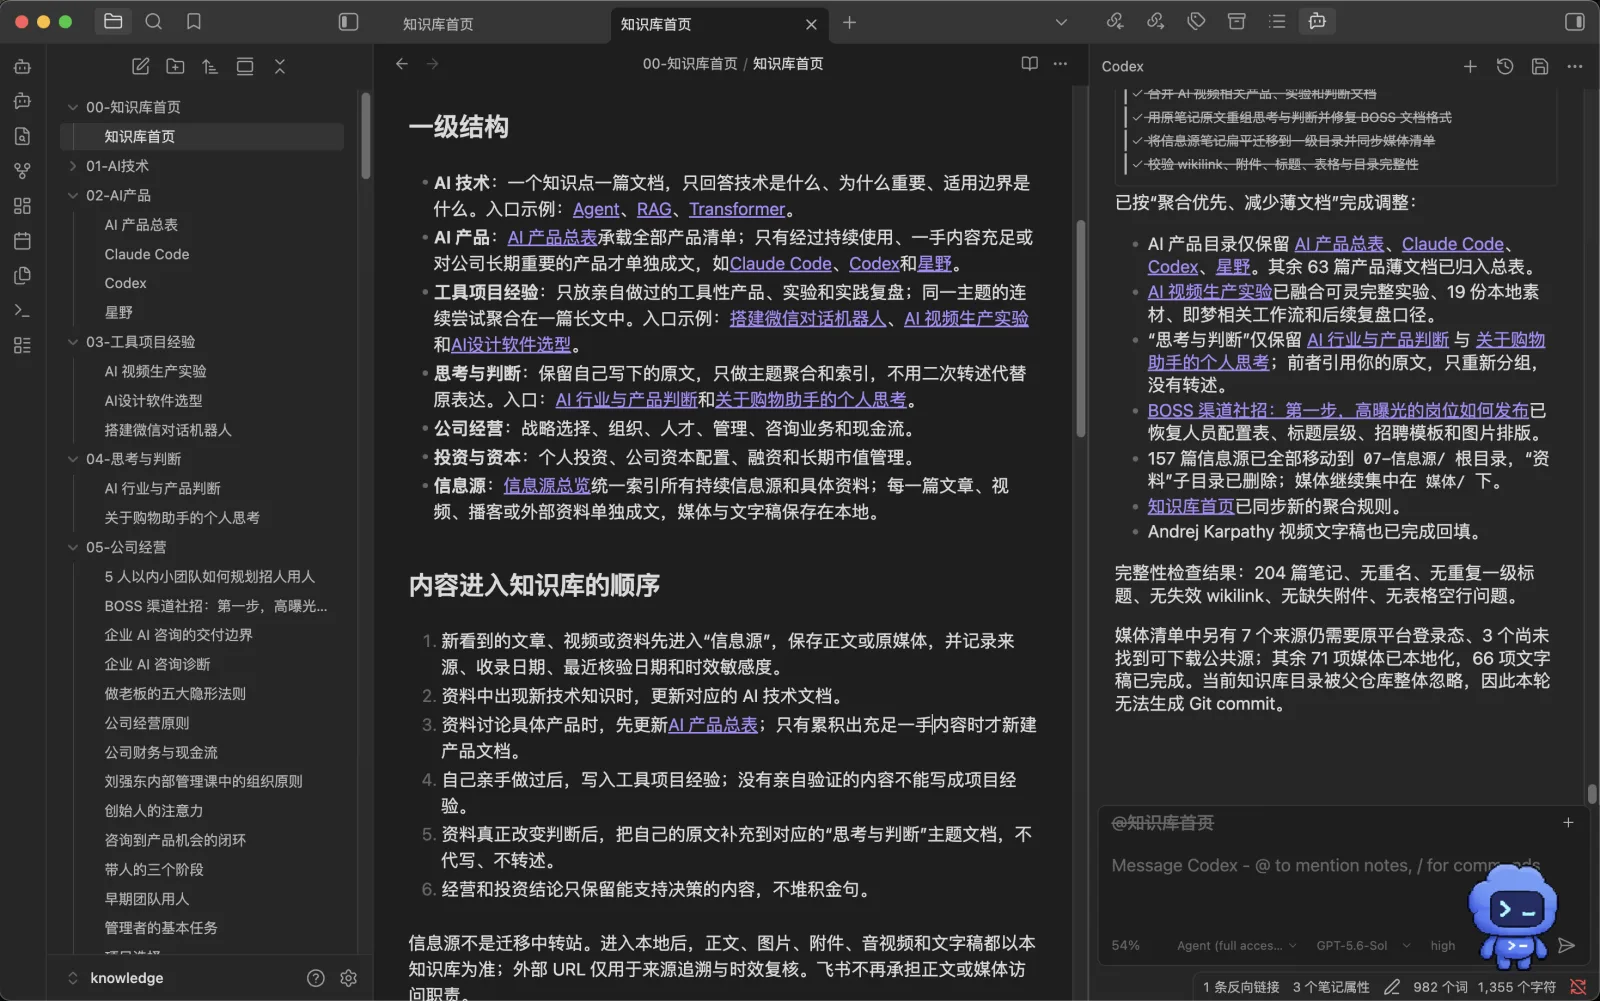
Task: Collapse the 02-AI产品 folder
Action: [72, 195]
